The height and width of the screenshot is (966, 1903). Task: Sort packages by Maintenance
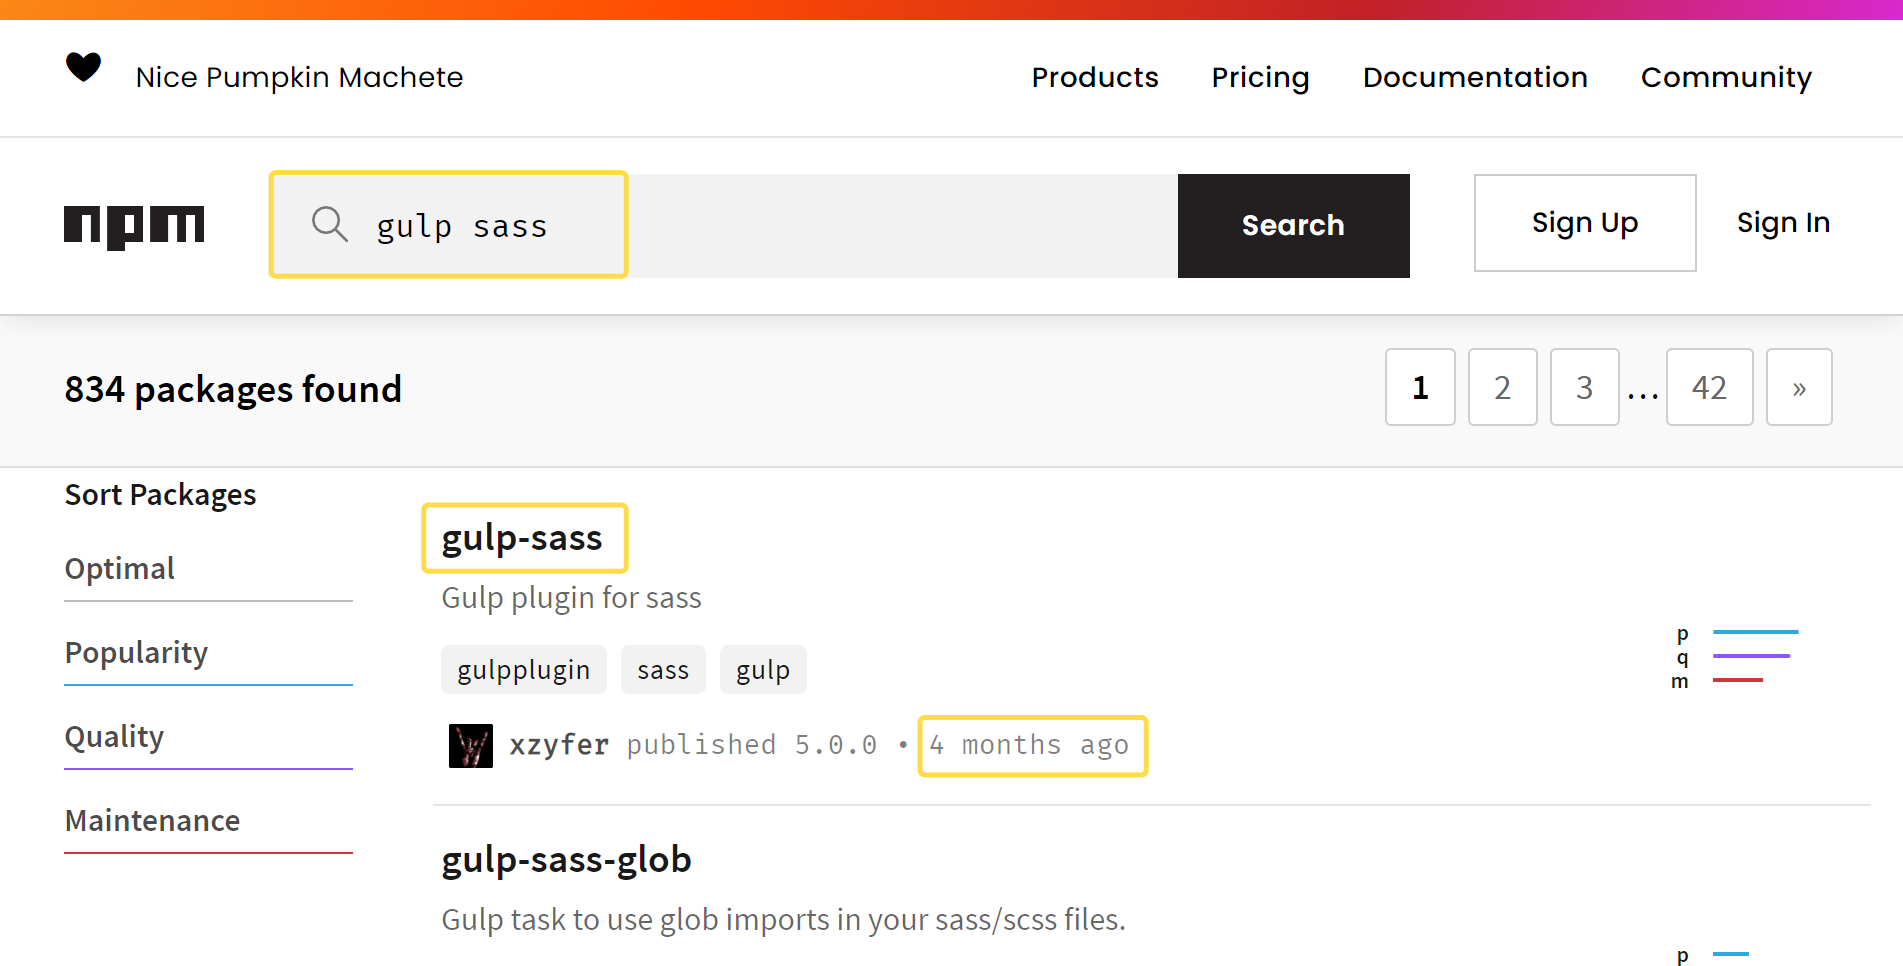tap(152, 821)
